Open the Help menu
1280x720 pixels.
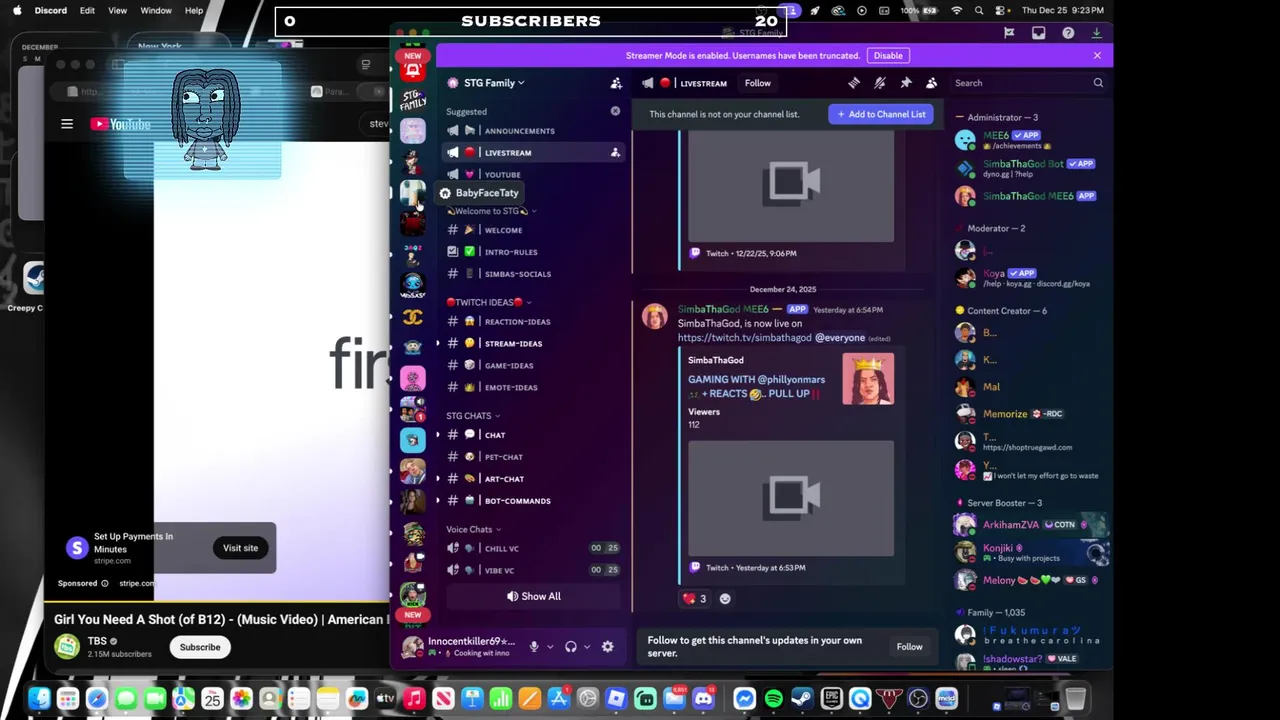pos(194,10)
